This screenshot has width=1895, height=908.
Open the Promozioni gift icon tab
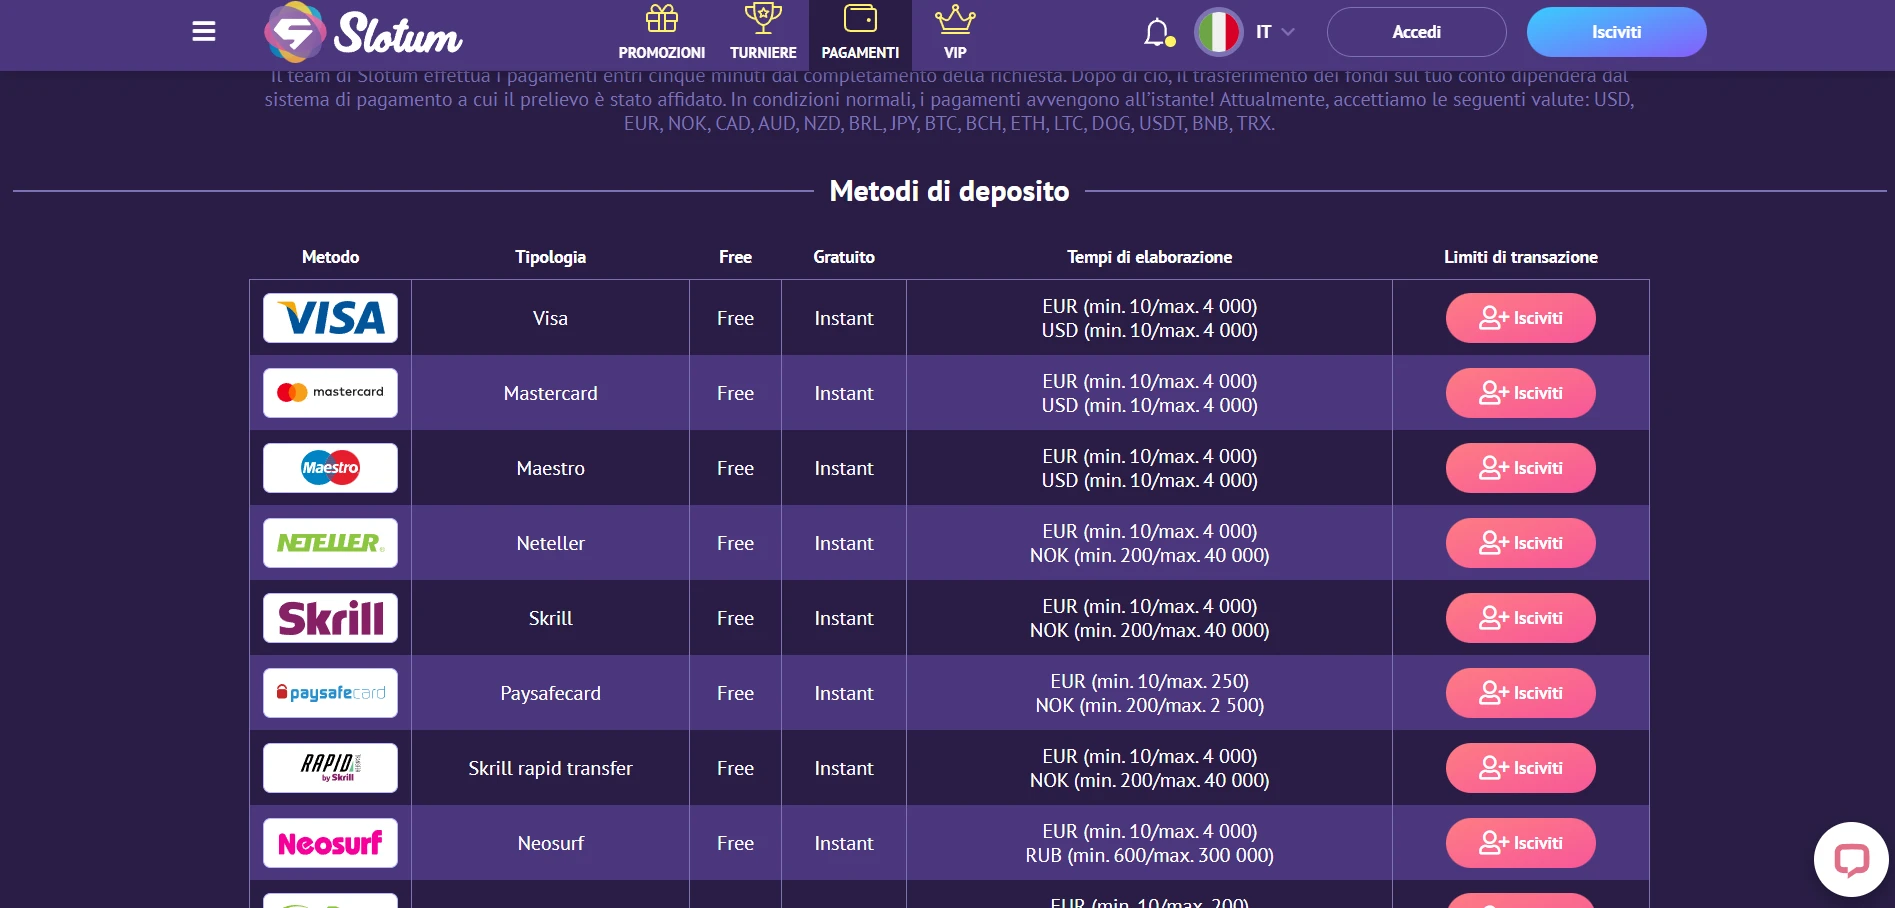tap(661, 33)
